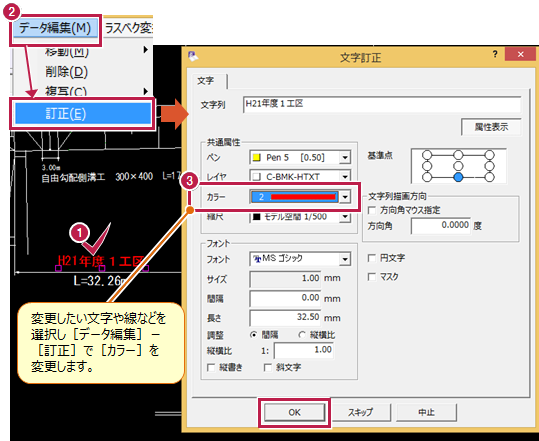Select the bottom-left base point circle
The height and width of the screenshot is (441, 539).
427,177
